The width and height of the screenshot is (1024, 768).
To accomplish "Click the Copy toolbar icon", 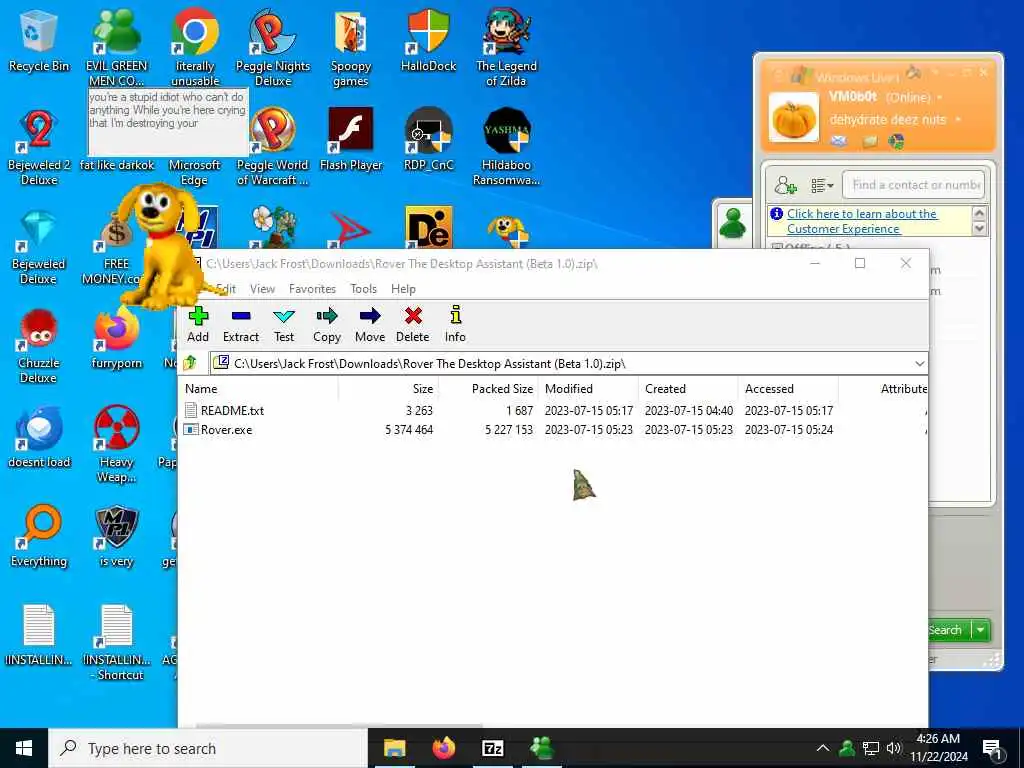I will (327, 325).
